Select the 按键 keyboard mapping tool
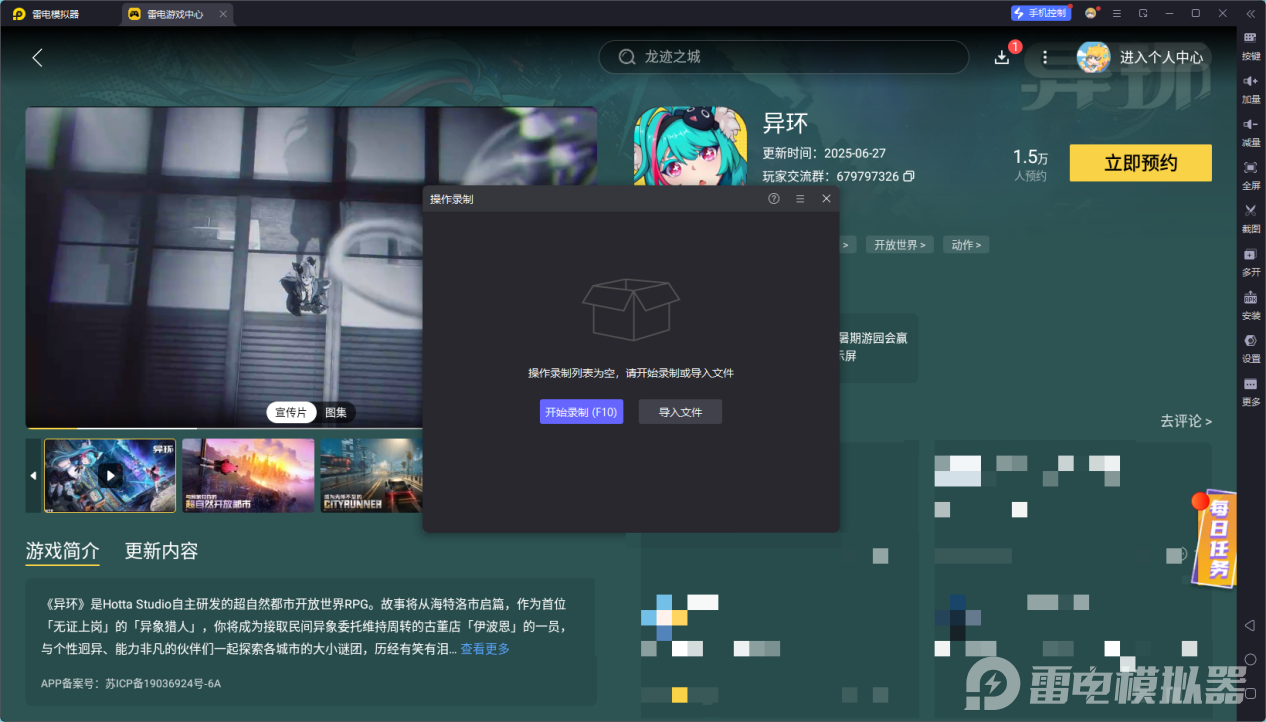The width and height of the screenshot is (1266, 722). coord(1250,44)
